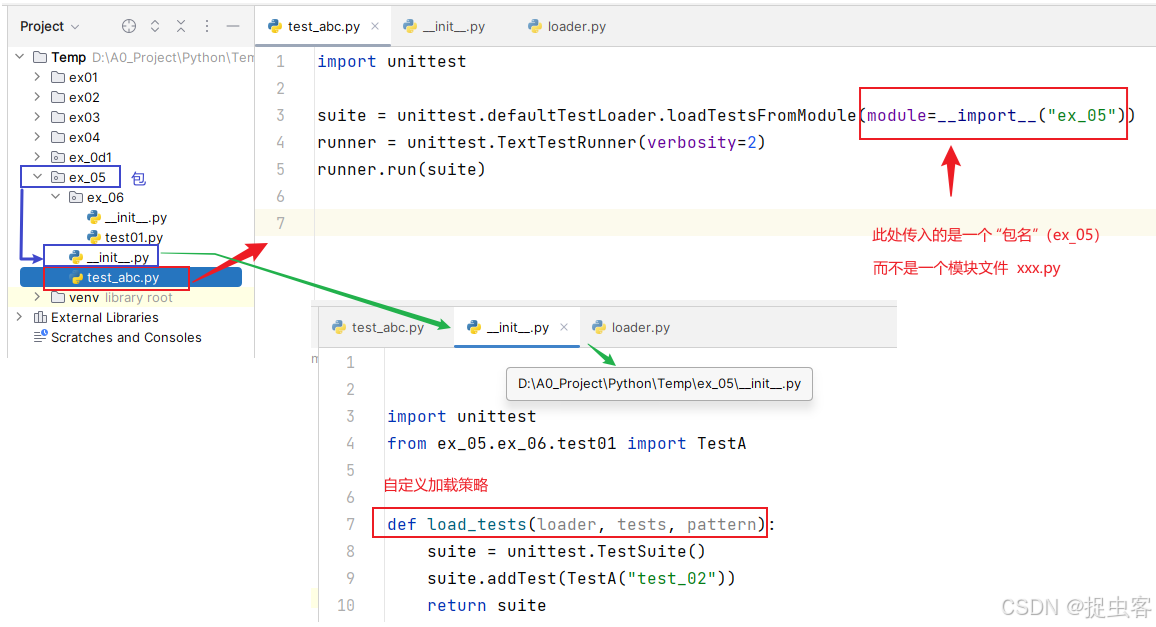
Task: Click line number 7 in lower editor gutter
Action: pyautogui.click(x=350, y=524)
